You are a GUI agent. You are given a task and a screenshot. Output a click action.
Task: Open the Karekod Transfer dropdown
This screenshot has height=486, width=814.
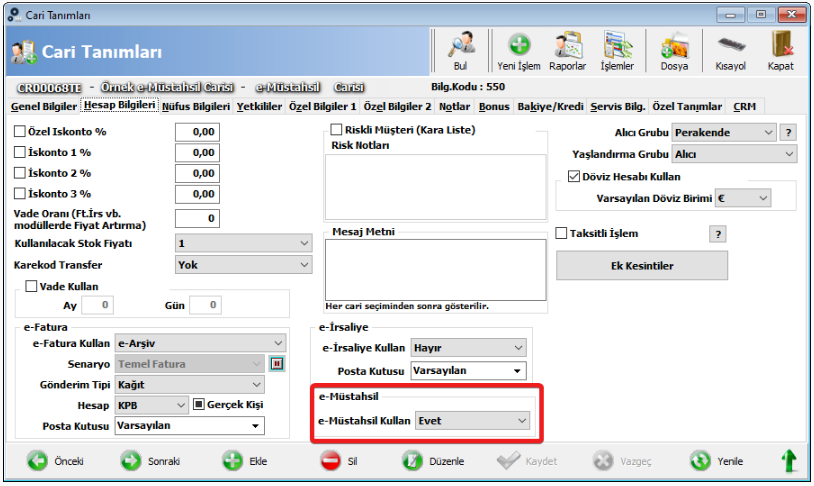(x=243, y=265)
